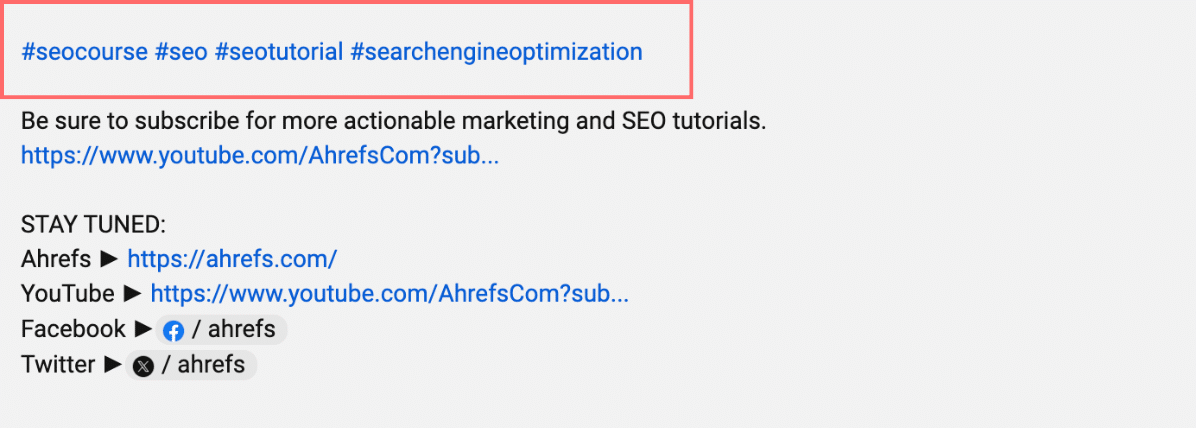
Task: Visit the https://ahrefs.com/ link
Action: [232, 259]
